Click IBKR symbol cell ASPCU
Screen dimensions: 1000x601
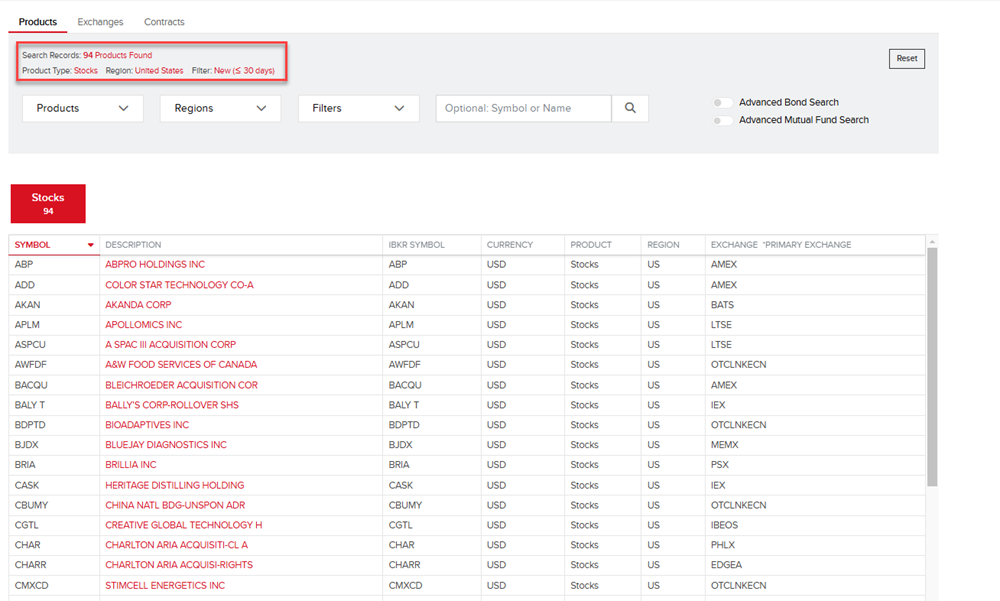point(404,345)
